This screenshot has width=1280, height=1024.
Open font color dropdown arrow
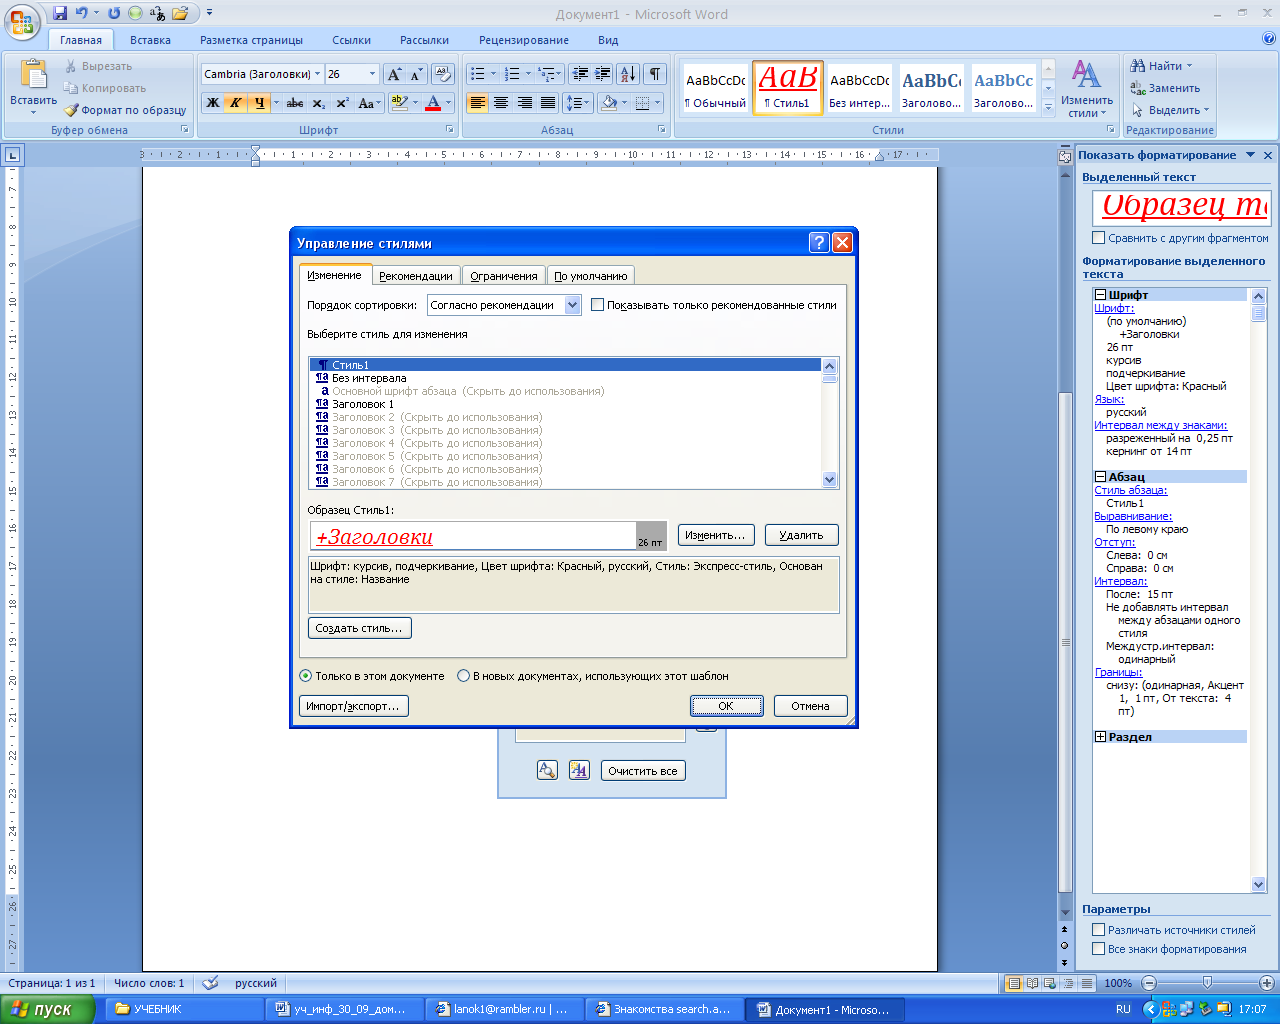pos(448,103)
